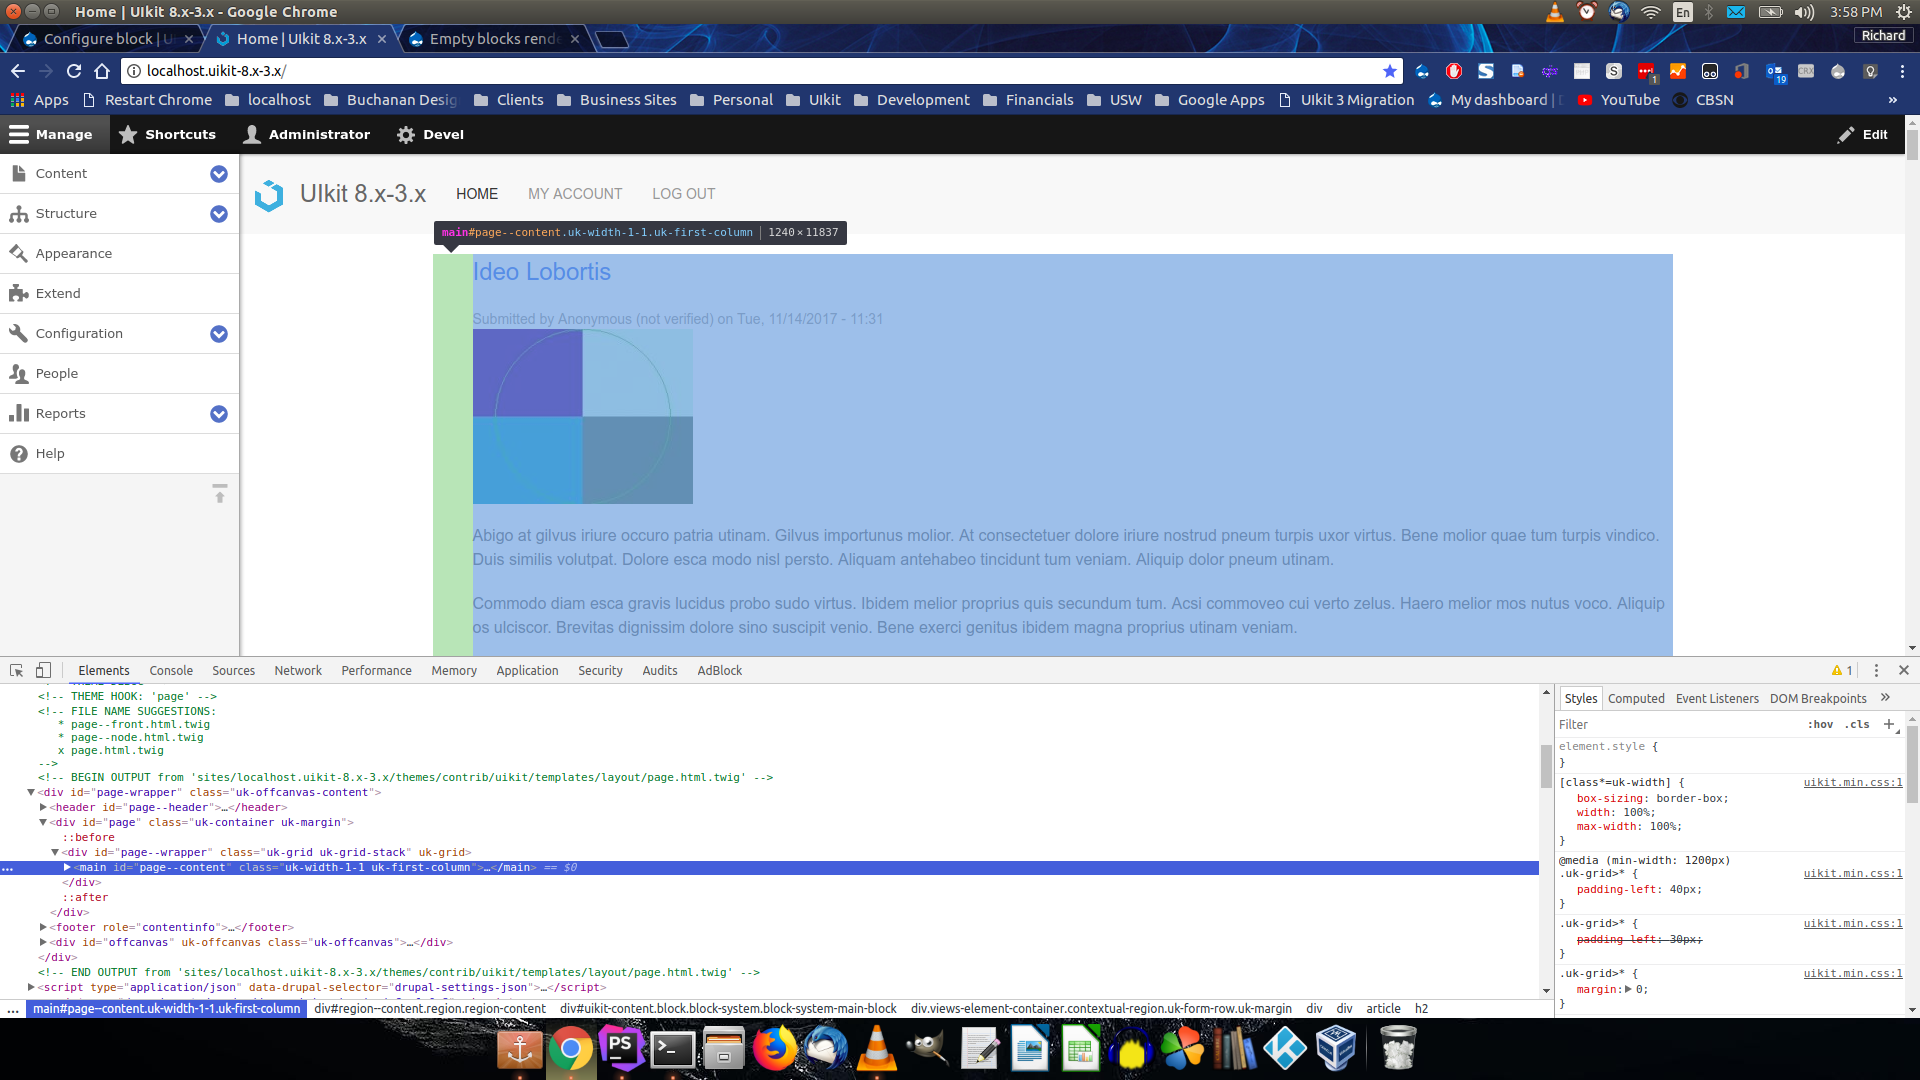Screen dimensions: 1920x1080
Task: Toggle sidebar orientation icon
Action: (x=219, y=494)
